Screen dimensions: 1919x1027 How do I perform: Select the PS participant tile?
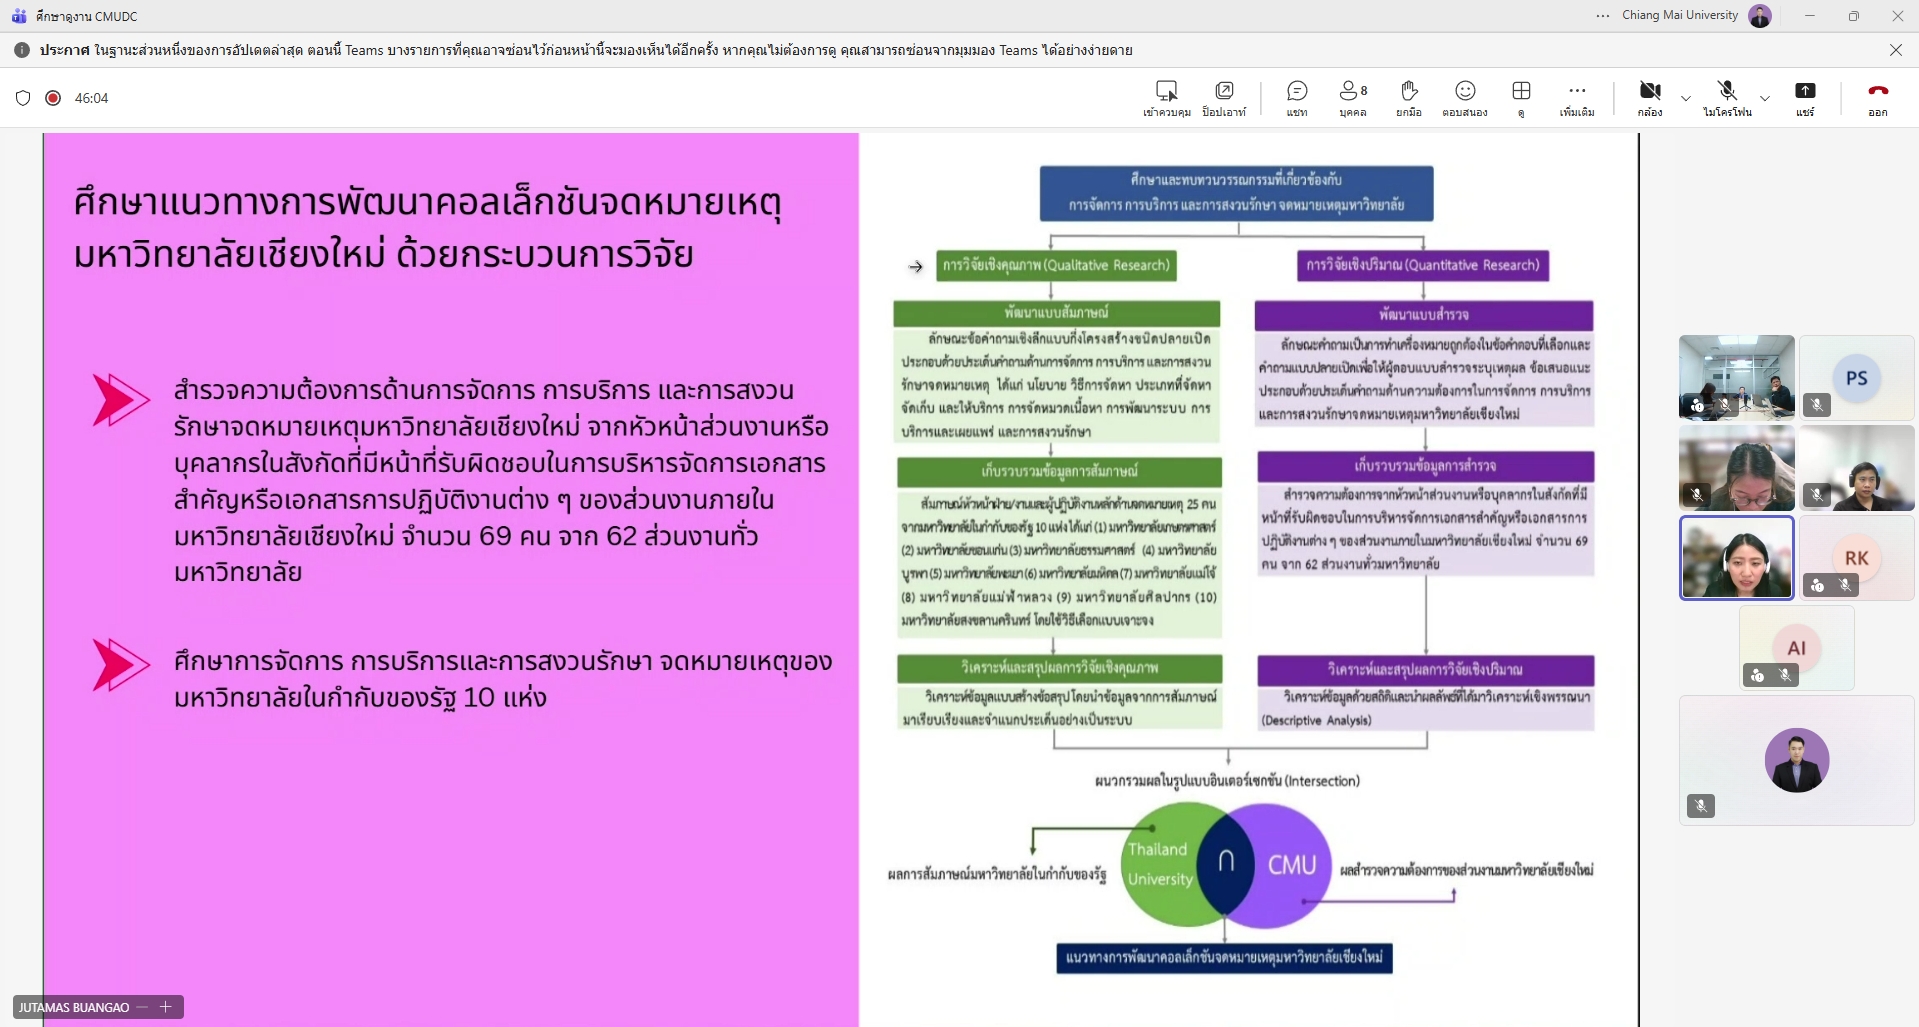point(1856,378)
